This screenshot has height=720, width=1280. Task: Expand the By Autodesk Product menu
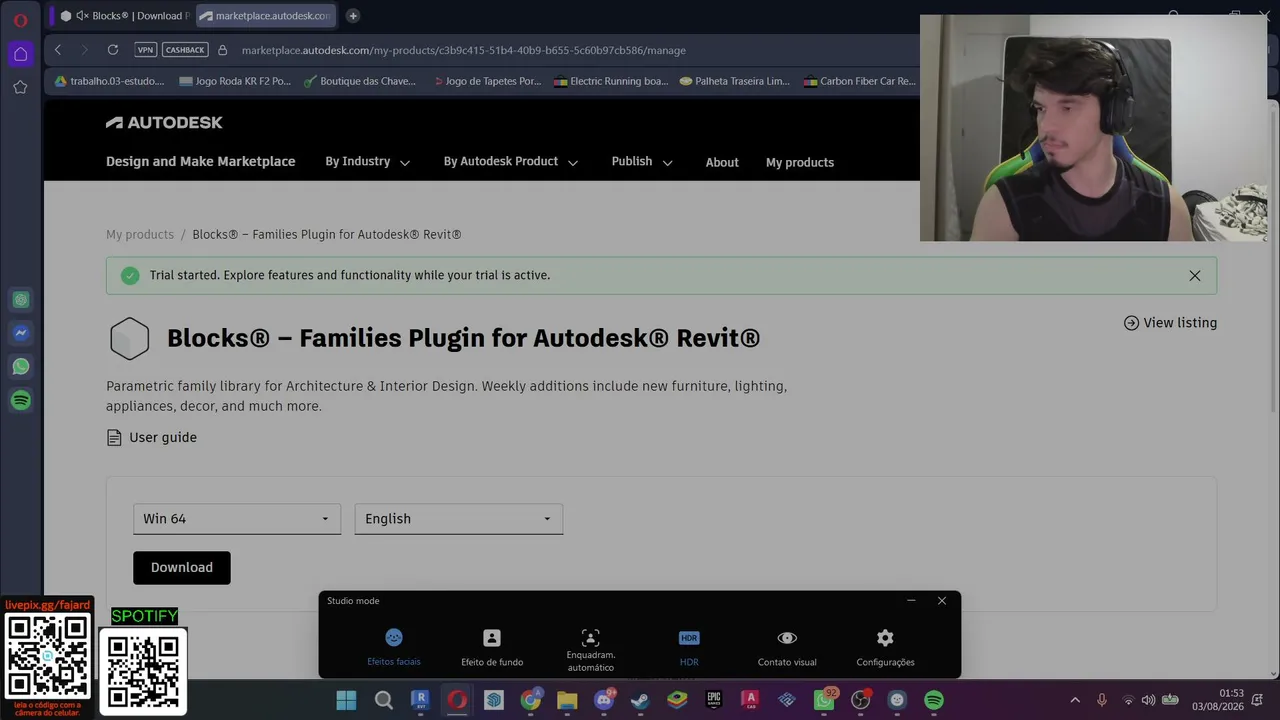coord(511,162)
